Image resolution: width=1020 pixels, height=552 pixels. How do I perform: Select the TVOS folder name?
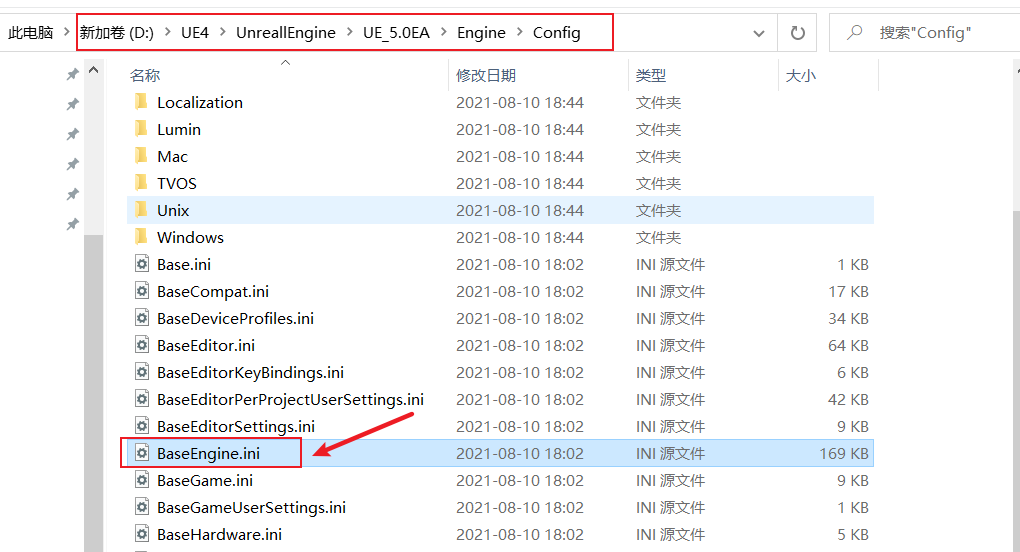[176, 183]
